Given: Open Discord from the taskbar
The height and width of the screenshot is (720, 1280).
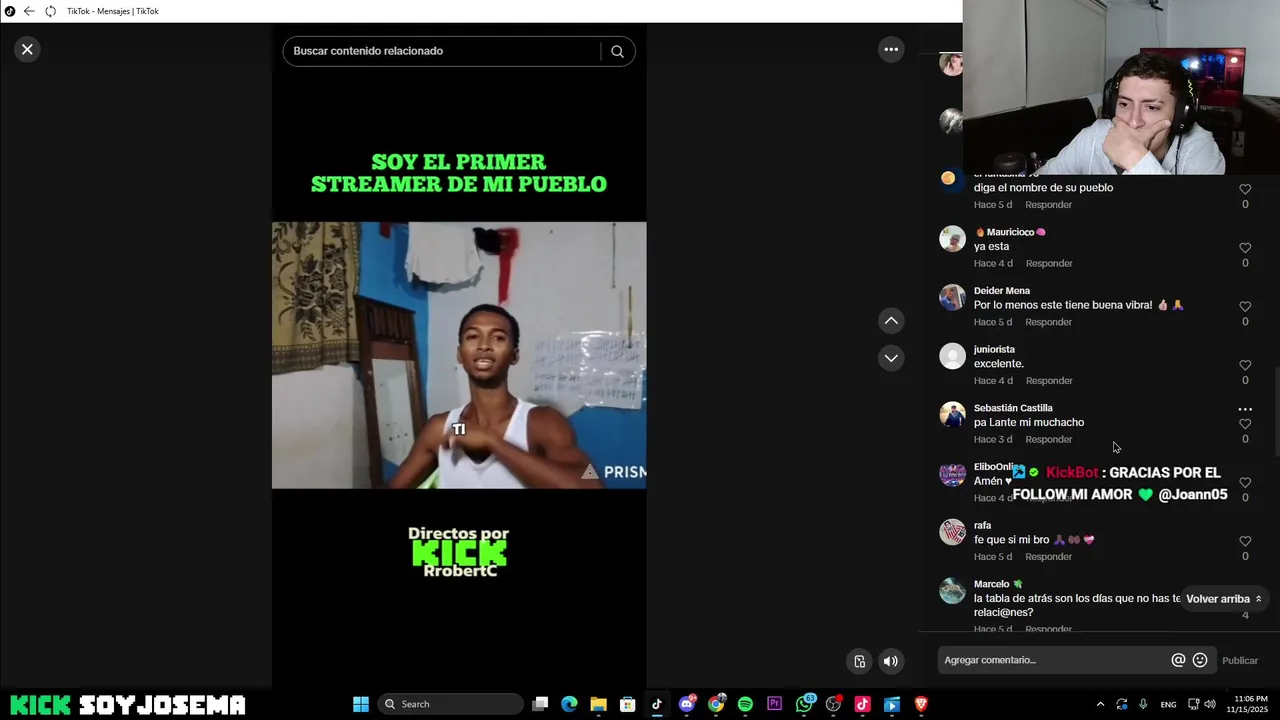Looking at the screenshot, I should tap(687, 704).
